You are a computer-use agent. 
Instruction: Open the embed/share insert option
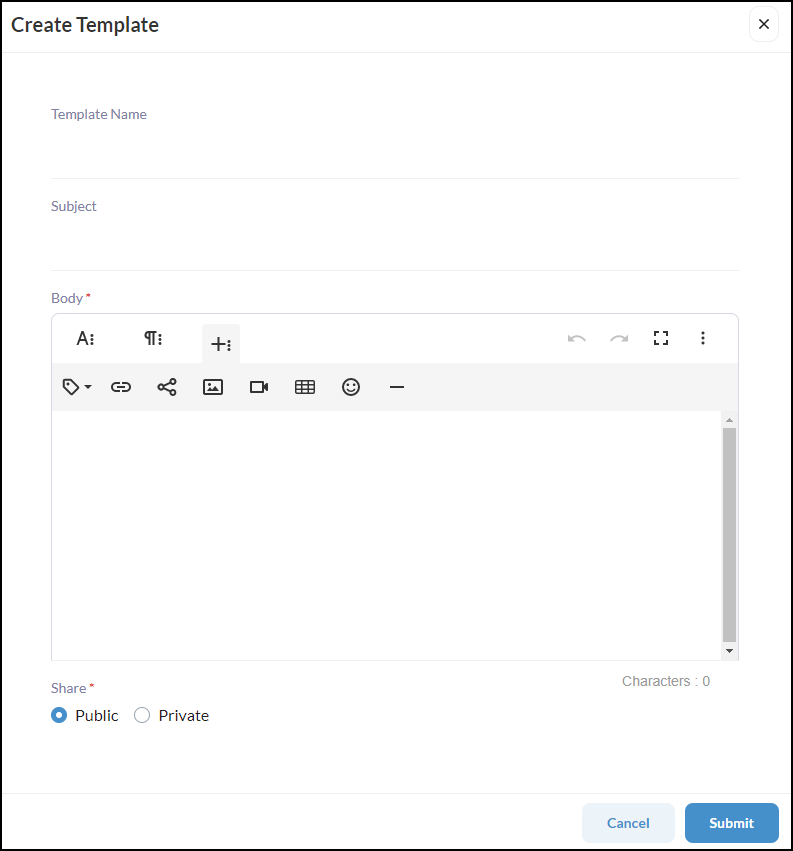[167, 387]
